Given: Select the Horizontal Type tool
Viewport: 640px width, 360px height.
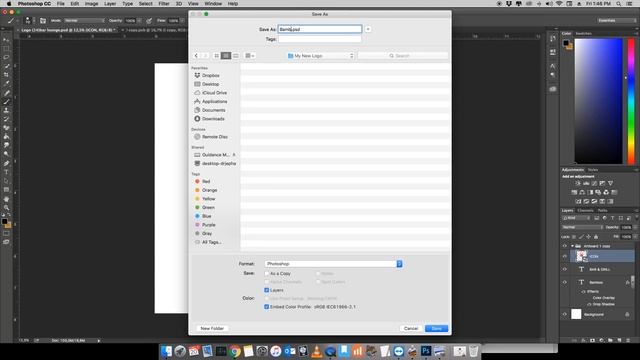Looking at the screenshot, I should [x=6, y=172].
